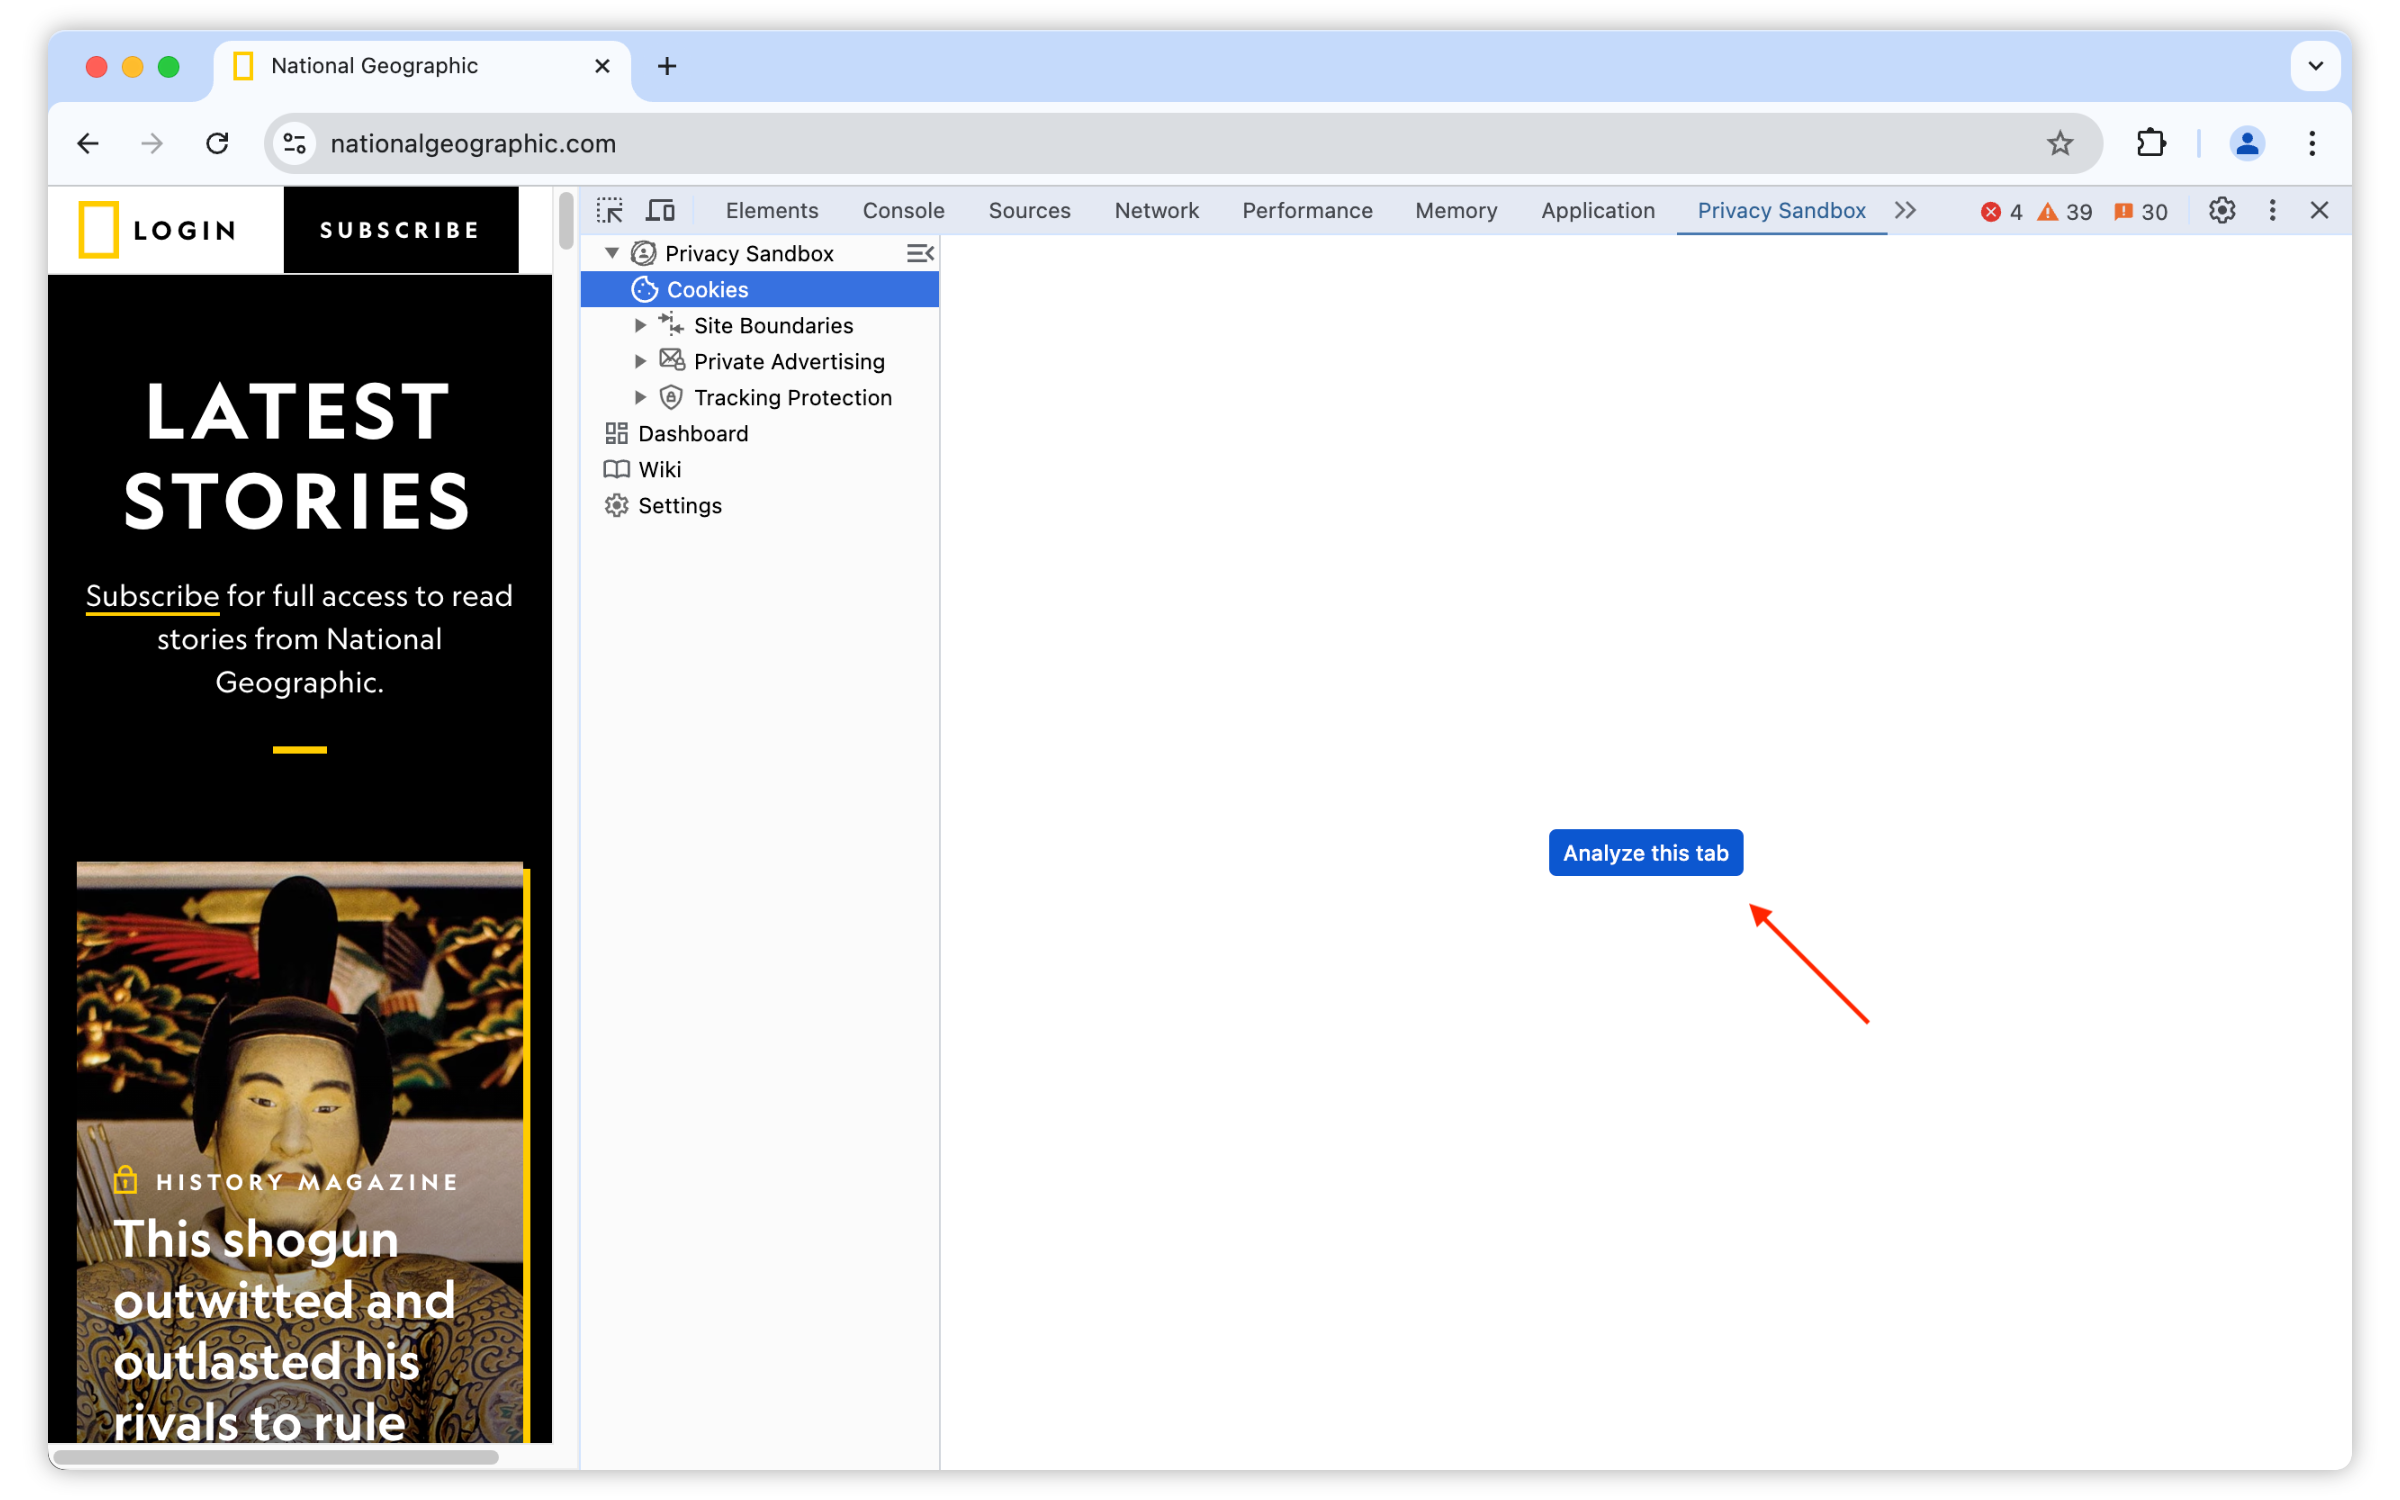Collapse the Privacy Sandbox tree node

pyautogui.click(x=612, y=254)
